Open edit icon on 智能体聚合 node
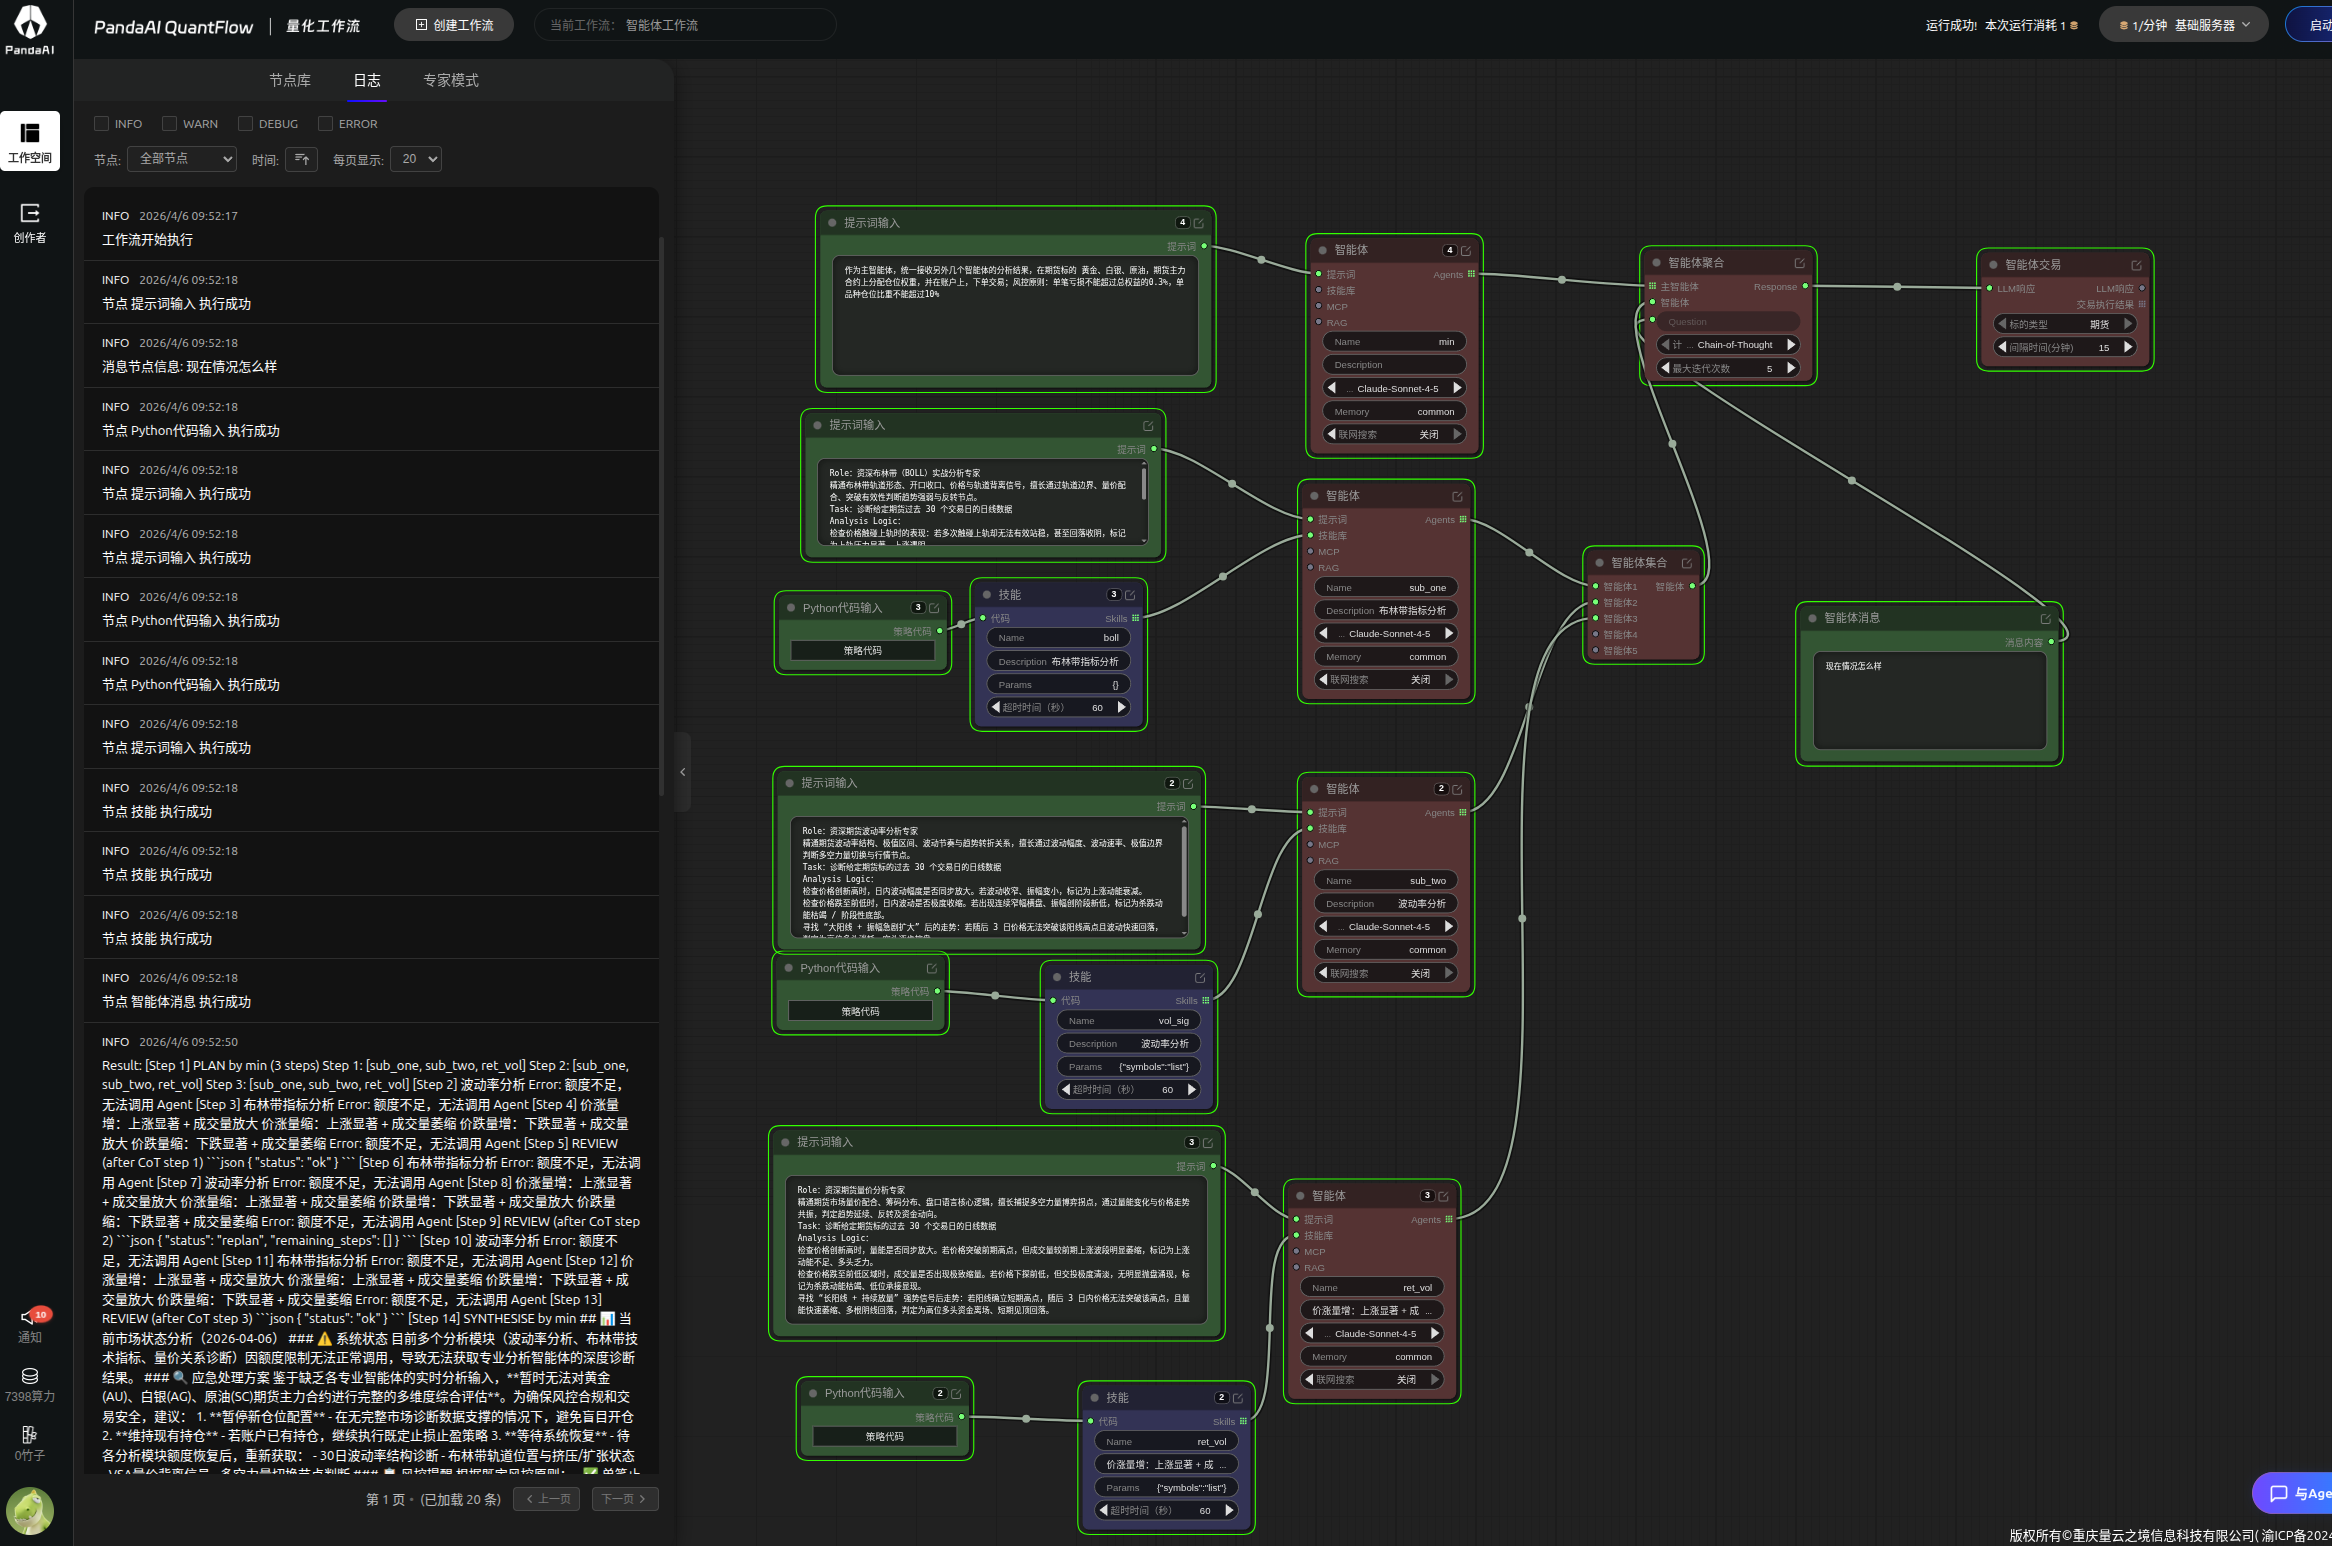The width and height of the screenshot is (2332, 1546). (x=1799, y=263)
